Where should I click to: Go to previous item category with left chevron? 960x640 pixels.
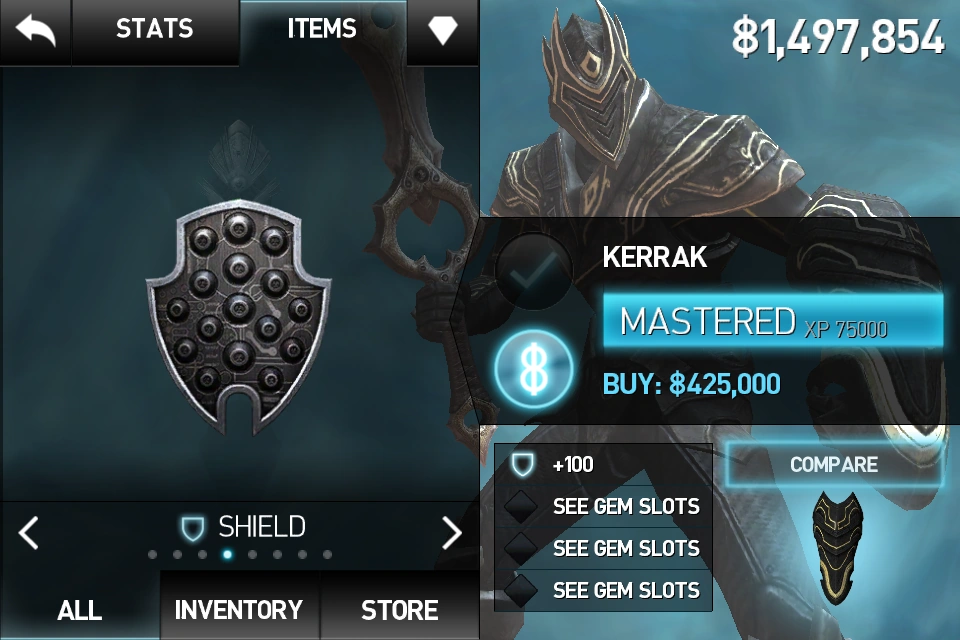click(29, 532)
